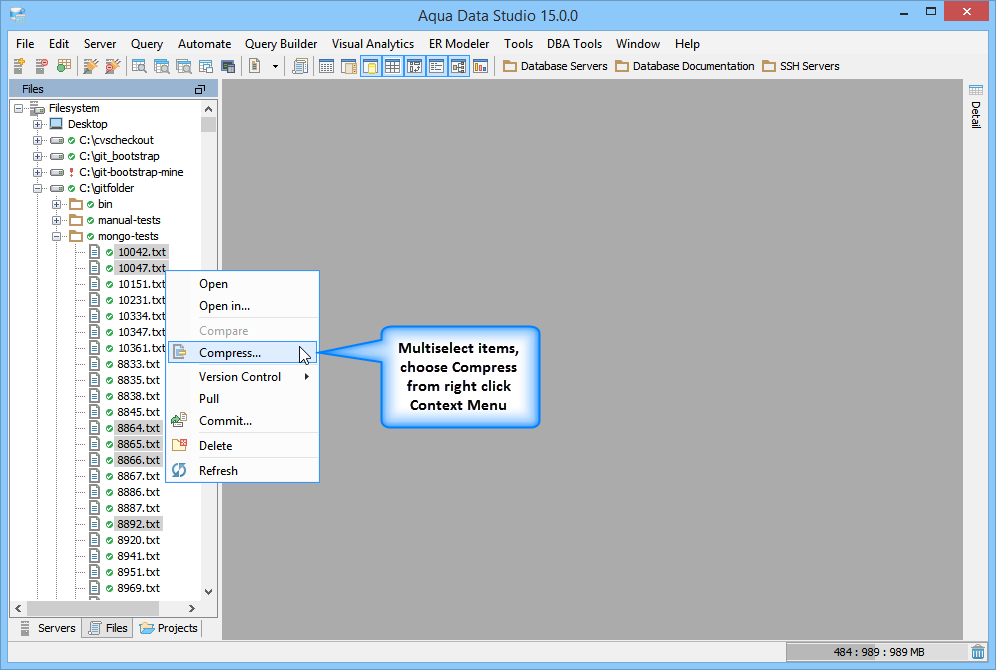Switch to the Projects tab
The height and width of the screenshot is (670, 996).
coord(168,628)
